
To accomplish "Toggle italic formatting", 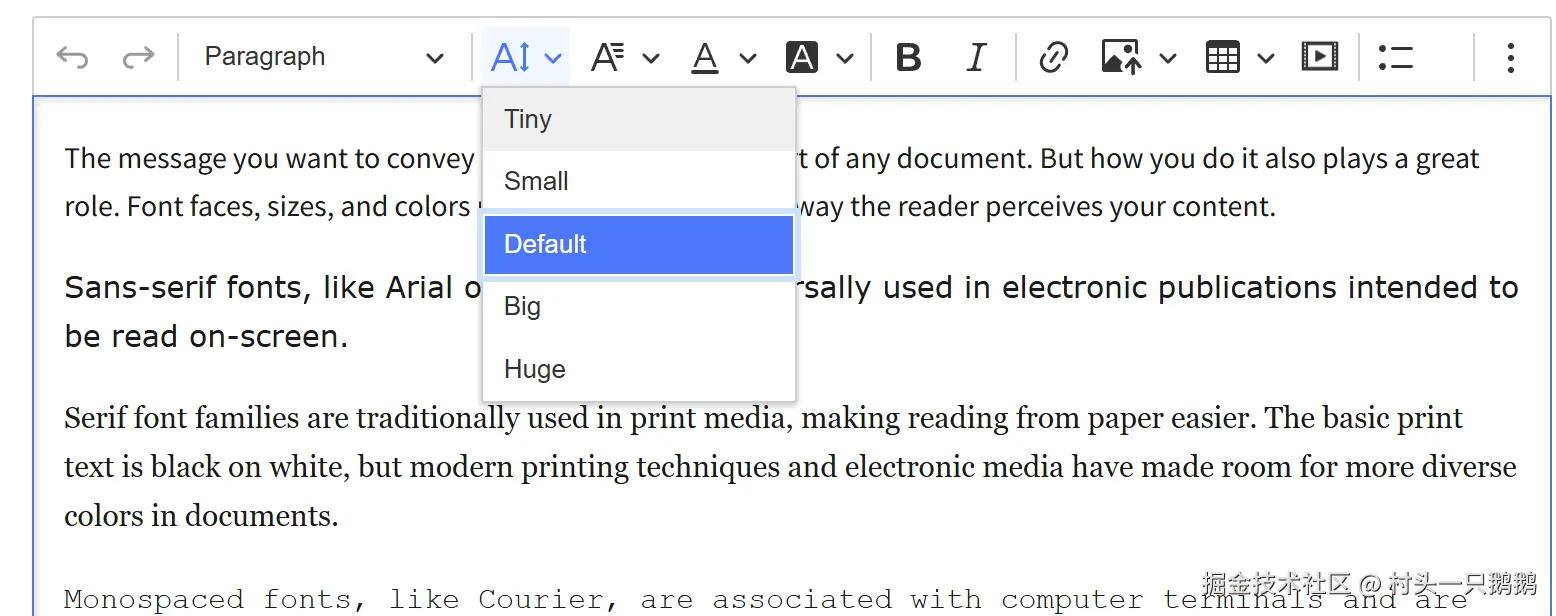I will point(976,57).
